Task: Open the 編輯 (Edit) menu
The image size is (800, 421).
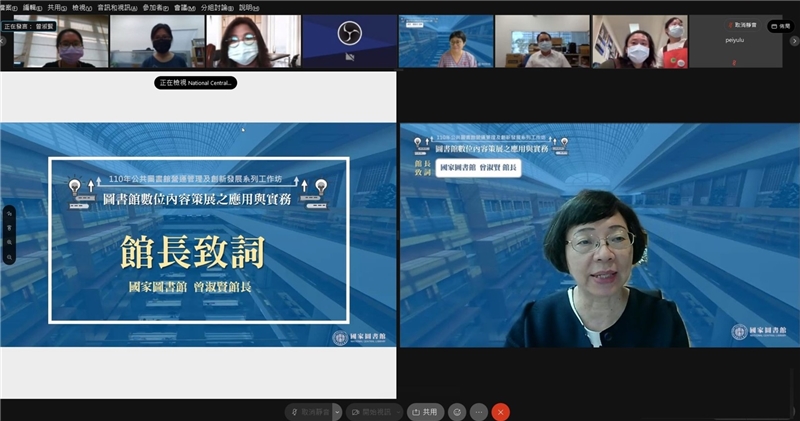Action: 32,8
